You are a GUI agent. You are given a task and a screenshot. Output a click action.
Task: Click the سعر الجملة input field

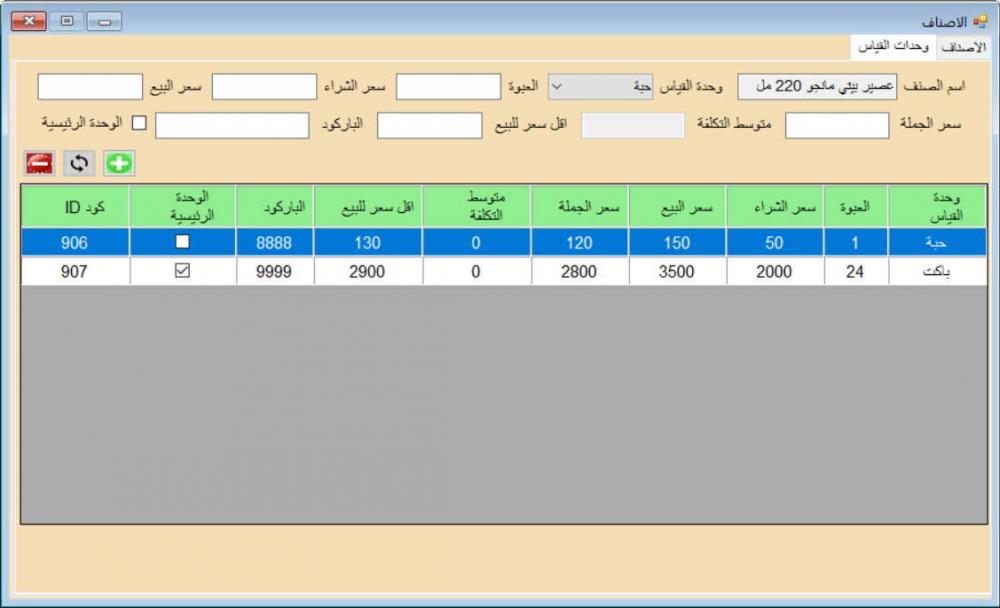point(837,125)
